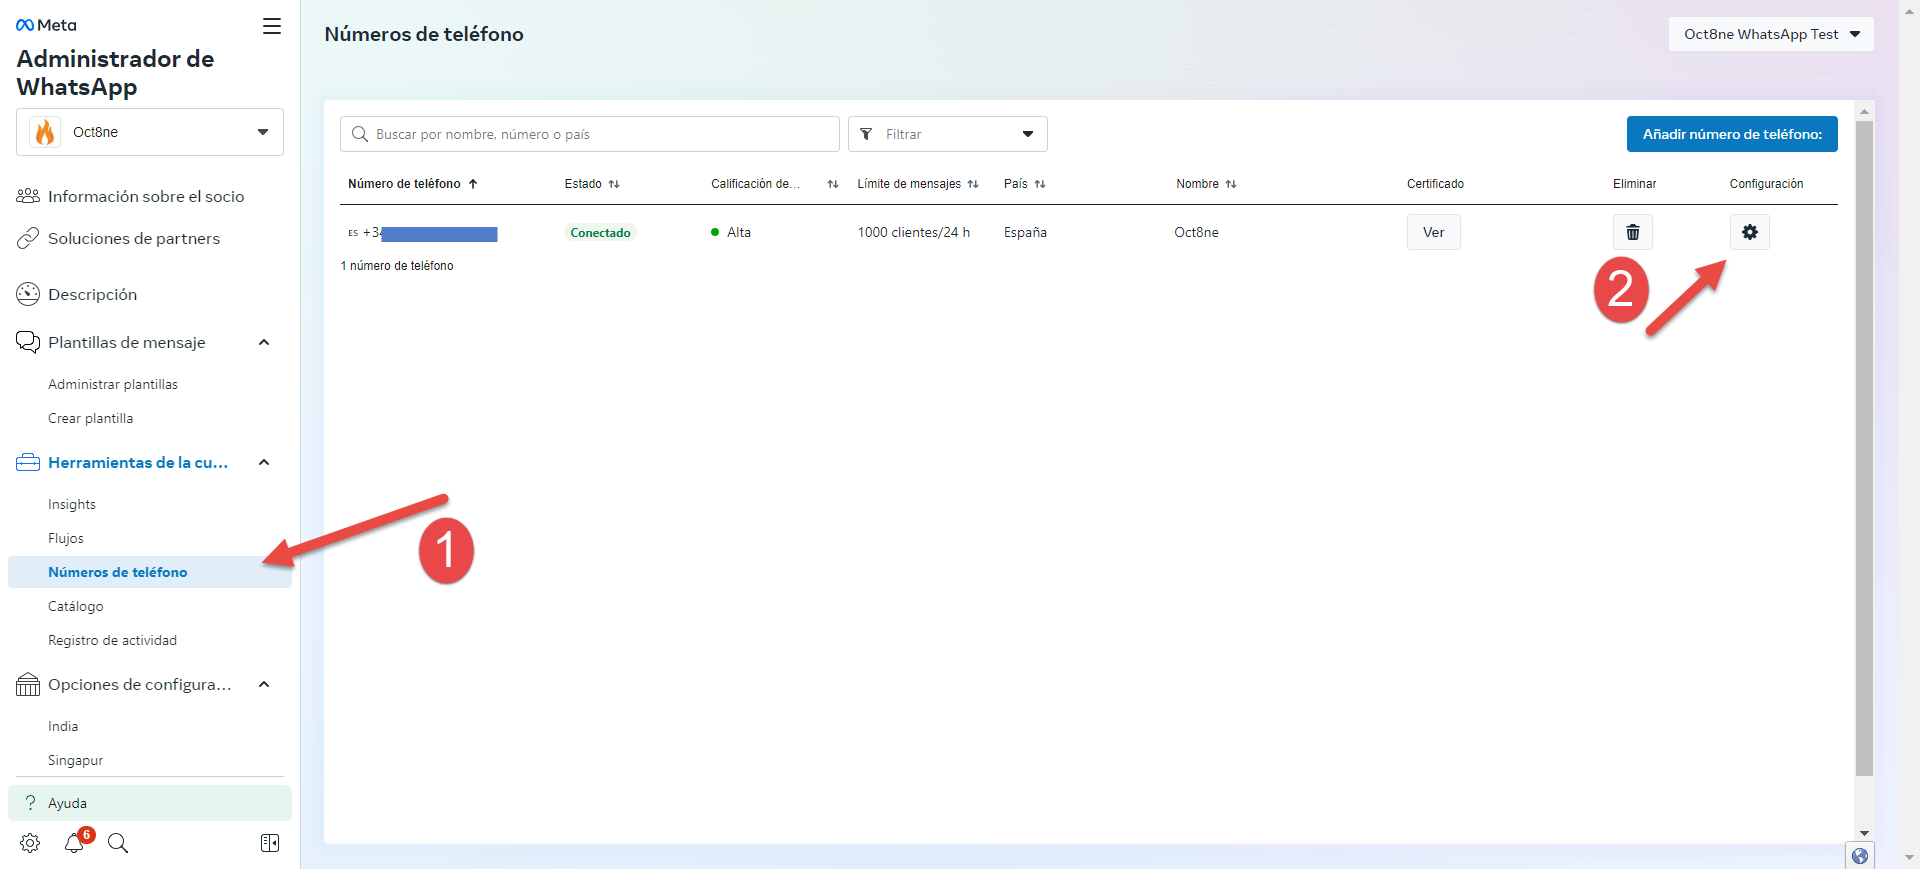The image size is (1920, 869).
Task: Go to Catálogo in sidebar
Action: [76, 606]
